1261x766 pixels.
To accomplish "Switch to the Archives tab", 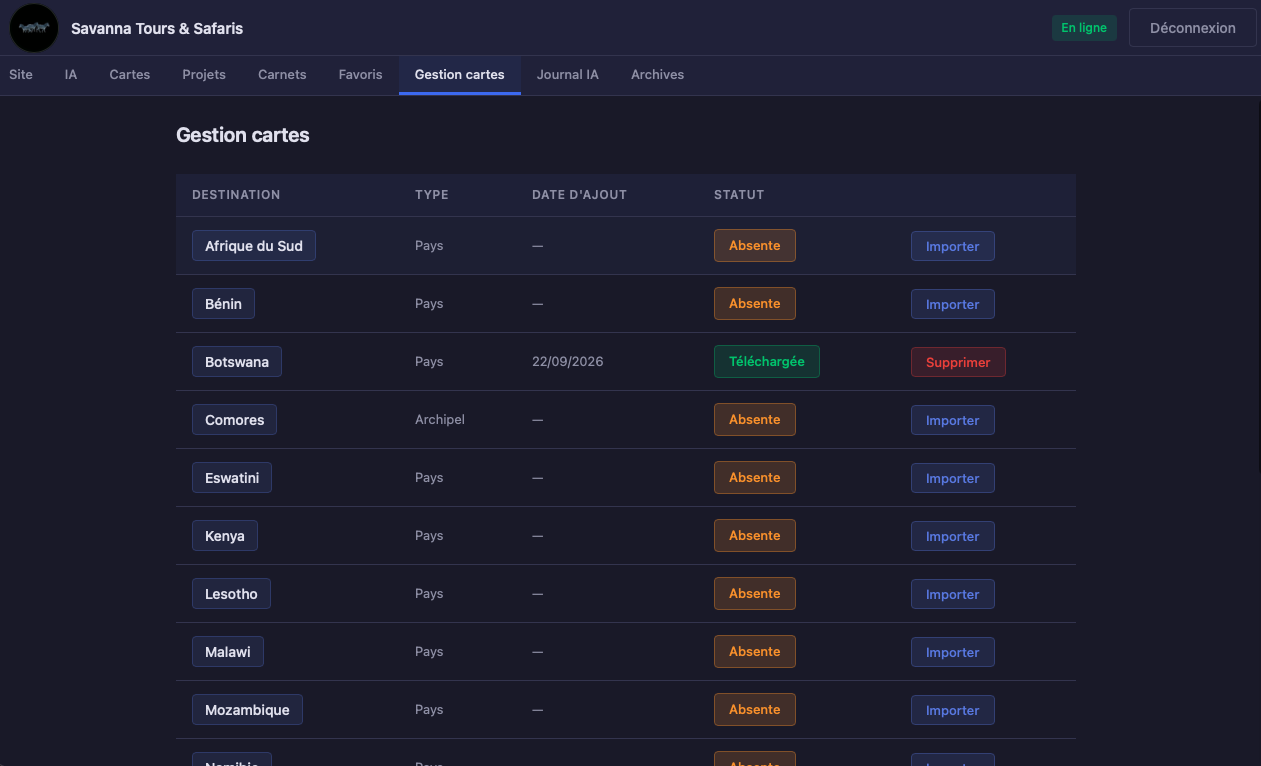I will [x=657, y=75].
